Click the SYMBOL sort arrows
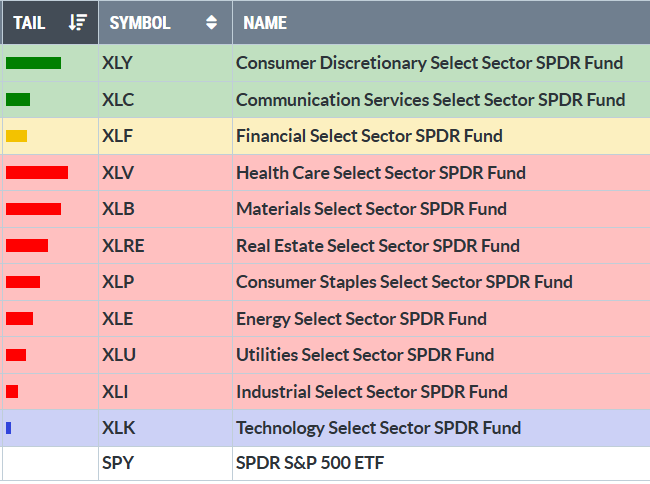 coord(211,22)
